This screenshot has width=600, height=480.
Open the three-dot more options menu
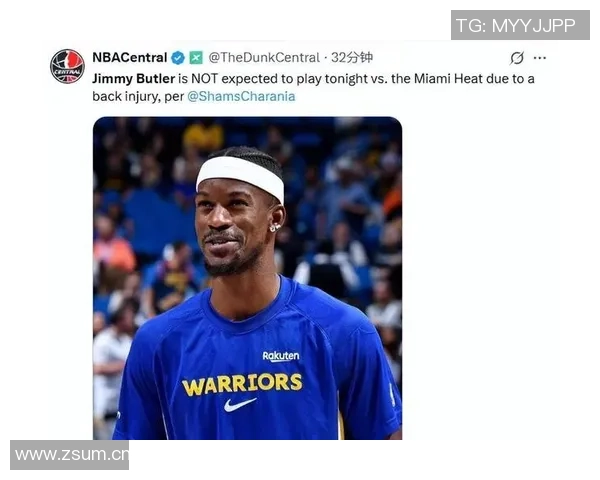540,58
